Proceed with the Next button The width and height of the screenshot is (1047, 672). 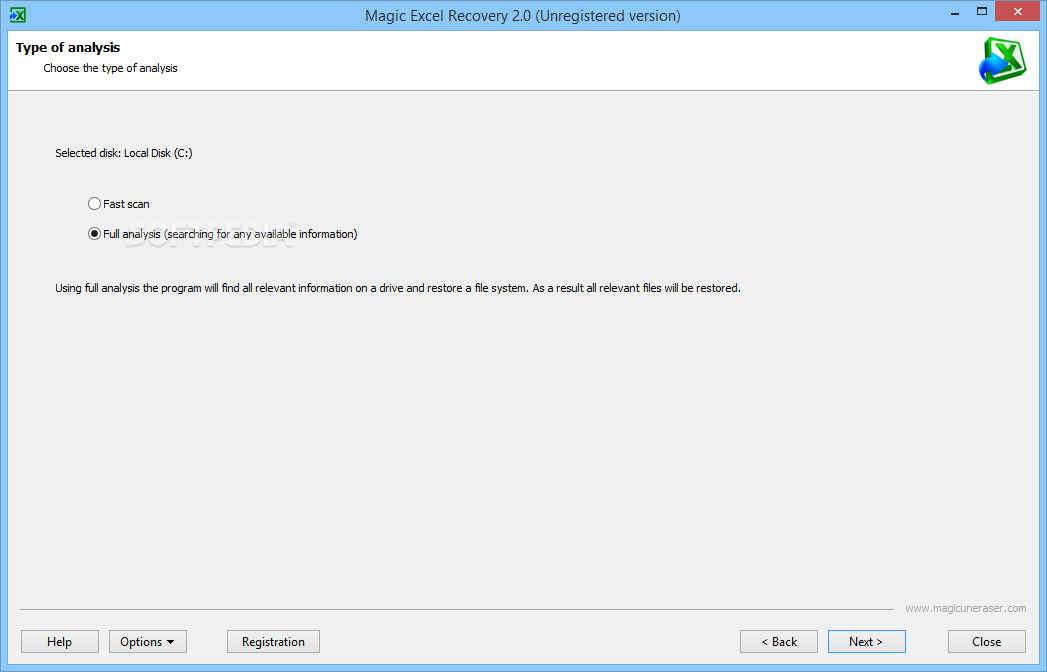point(867,641)
